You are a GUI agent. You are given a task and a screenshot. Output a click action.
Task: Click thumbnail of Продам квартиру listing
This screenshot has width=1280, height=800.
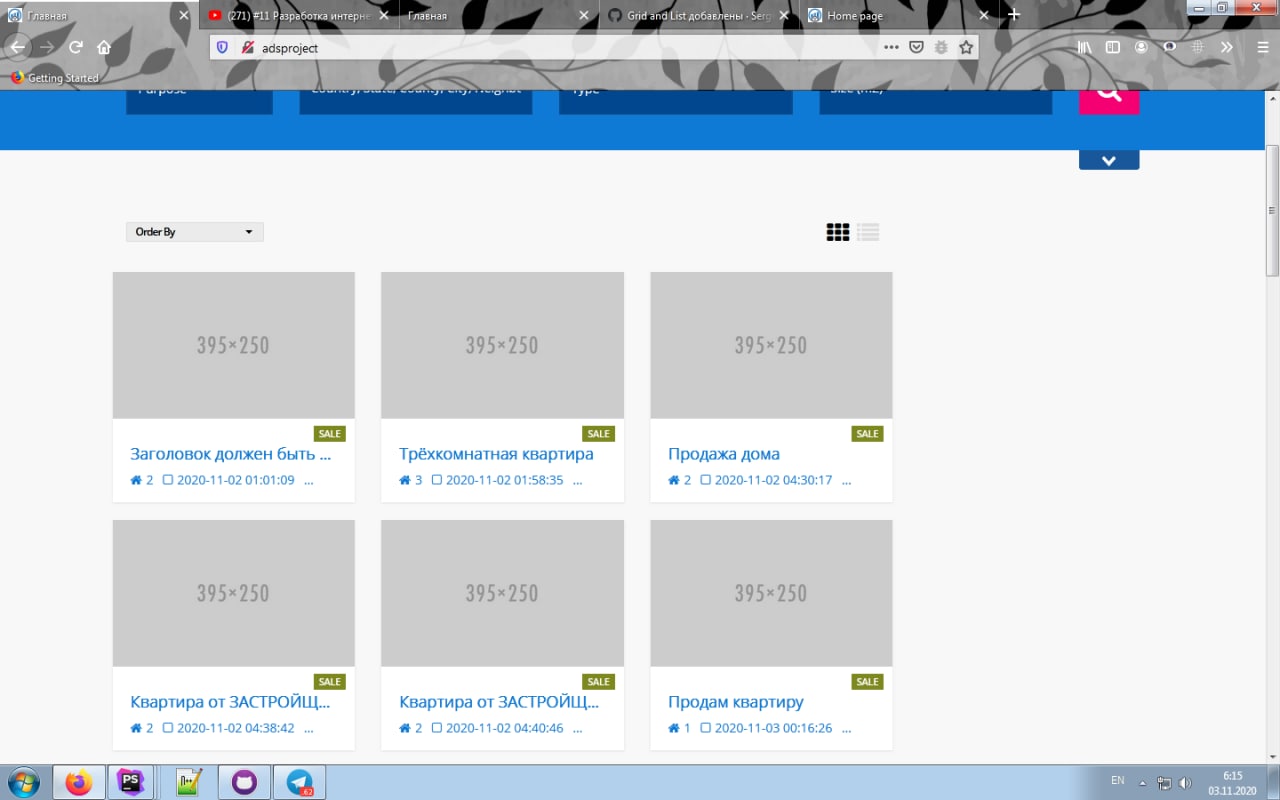(x=771, y=593)
